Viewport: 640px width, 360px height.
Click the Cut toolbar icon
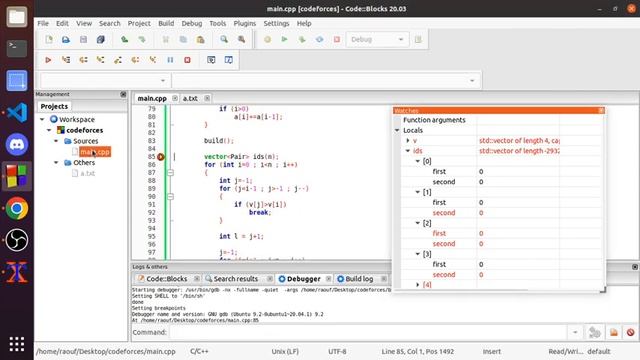[x=166, y=40]
